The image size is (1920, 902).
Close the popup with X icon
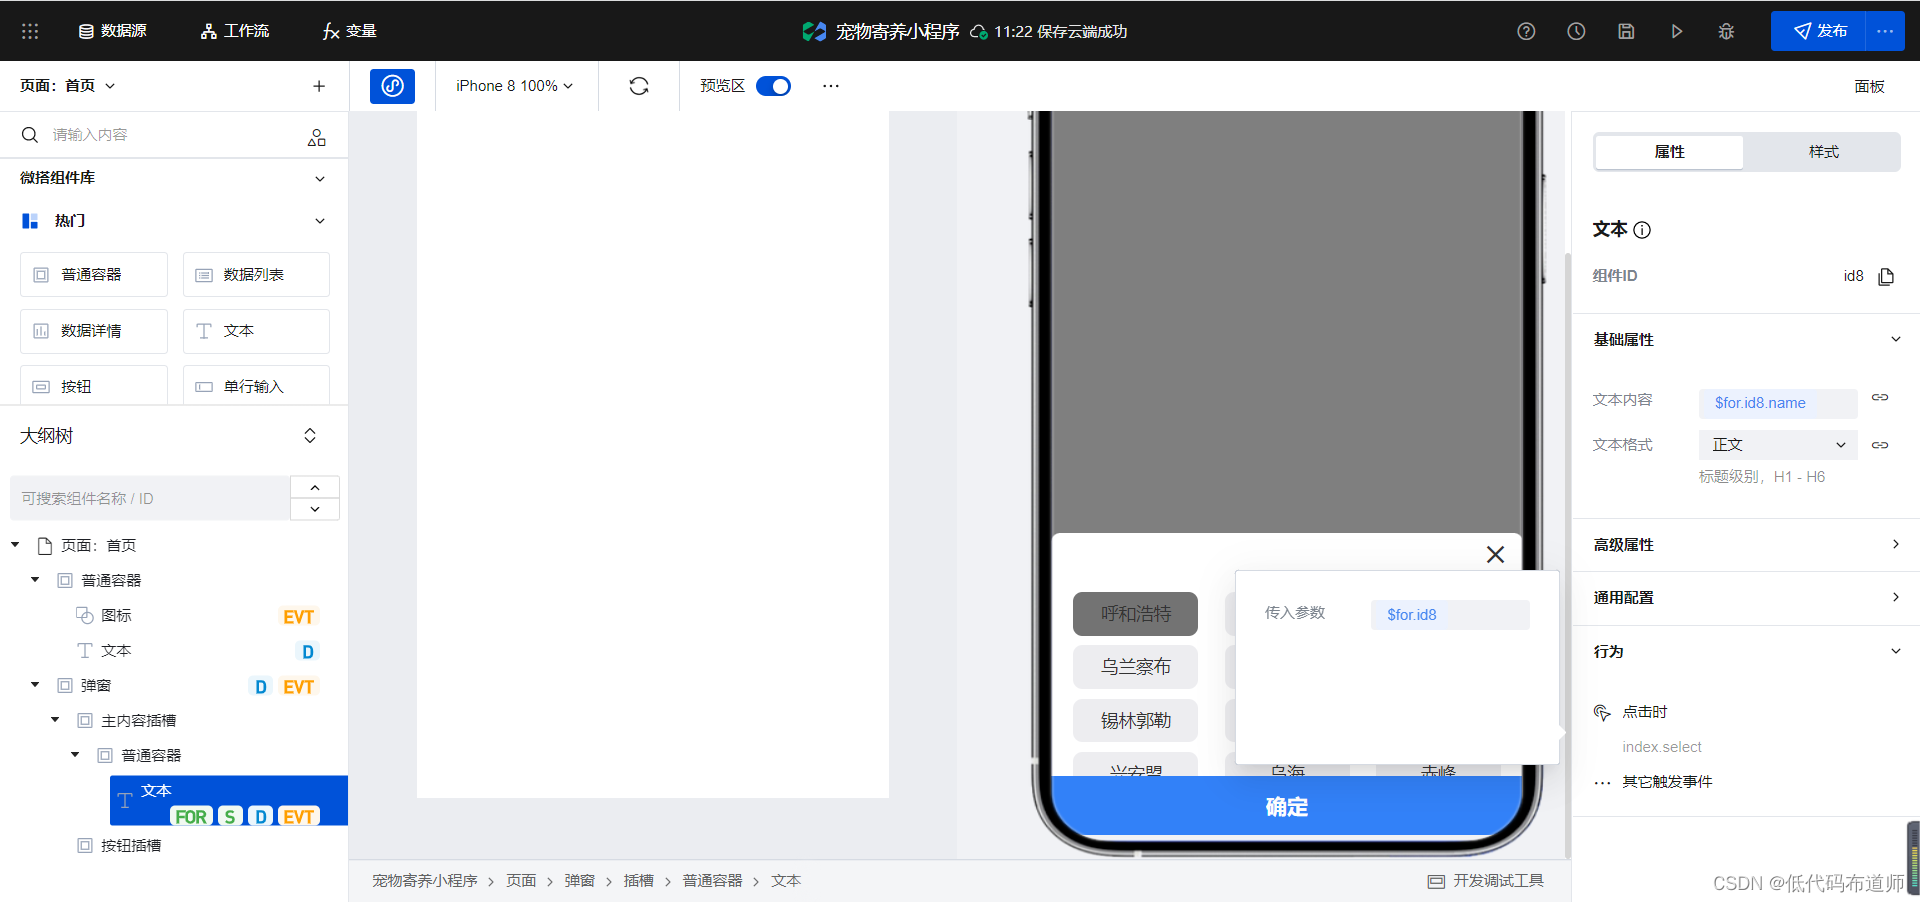coord(1495,554)
